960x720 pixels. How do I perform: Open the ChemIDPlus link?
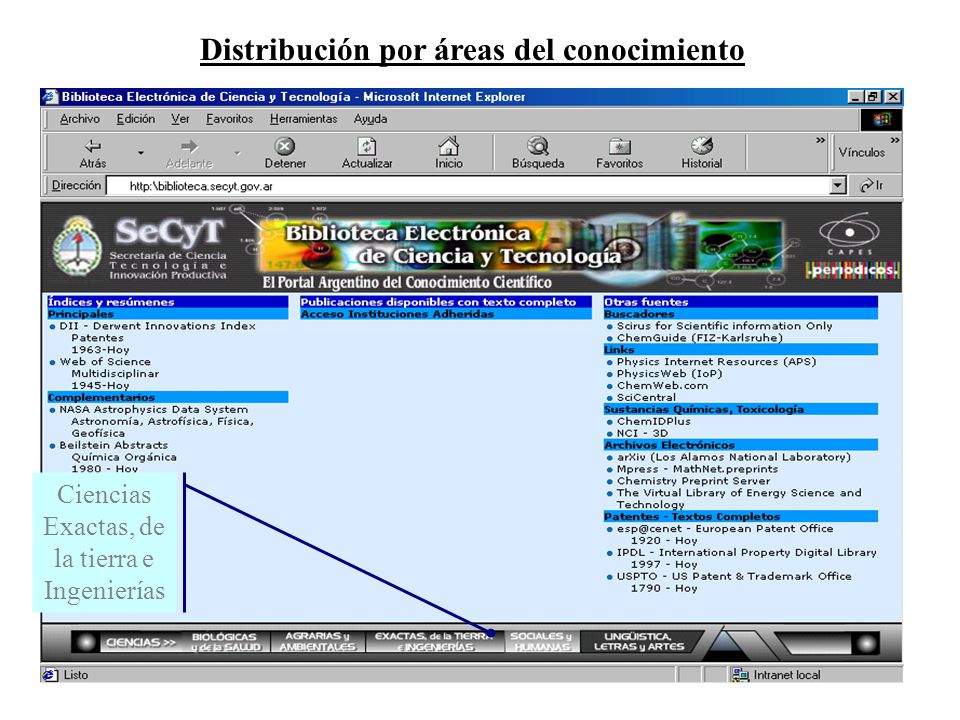[653, 421]
